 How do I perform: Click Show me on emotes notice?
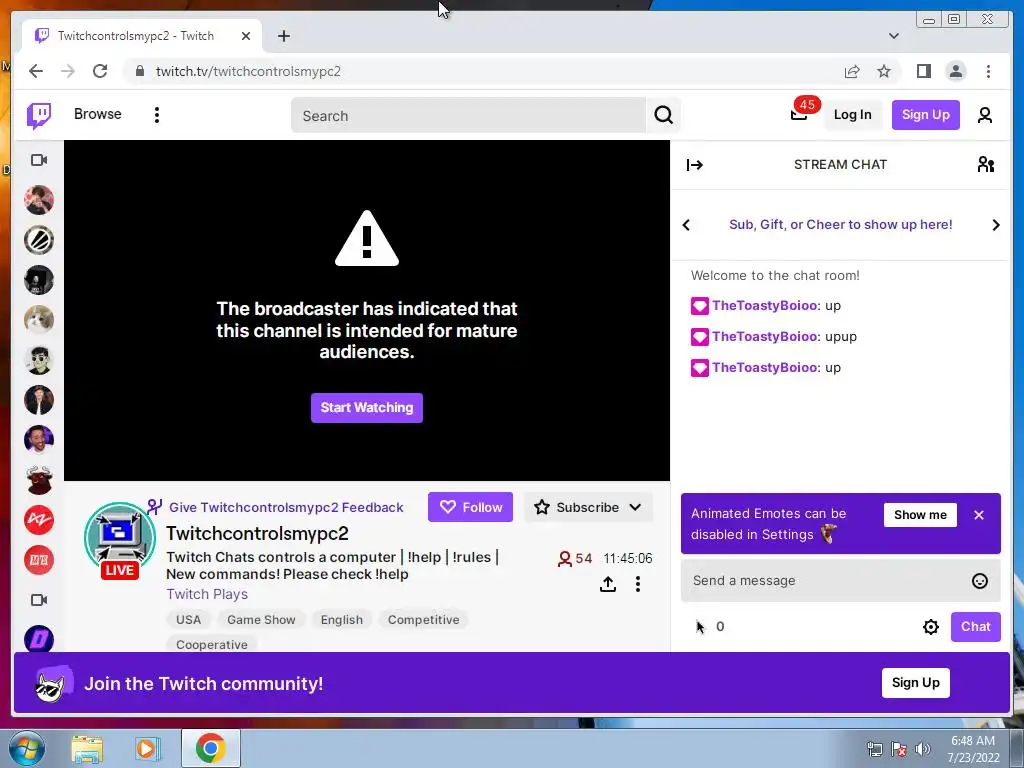[920, 515]
